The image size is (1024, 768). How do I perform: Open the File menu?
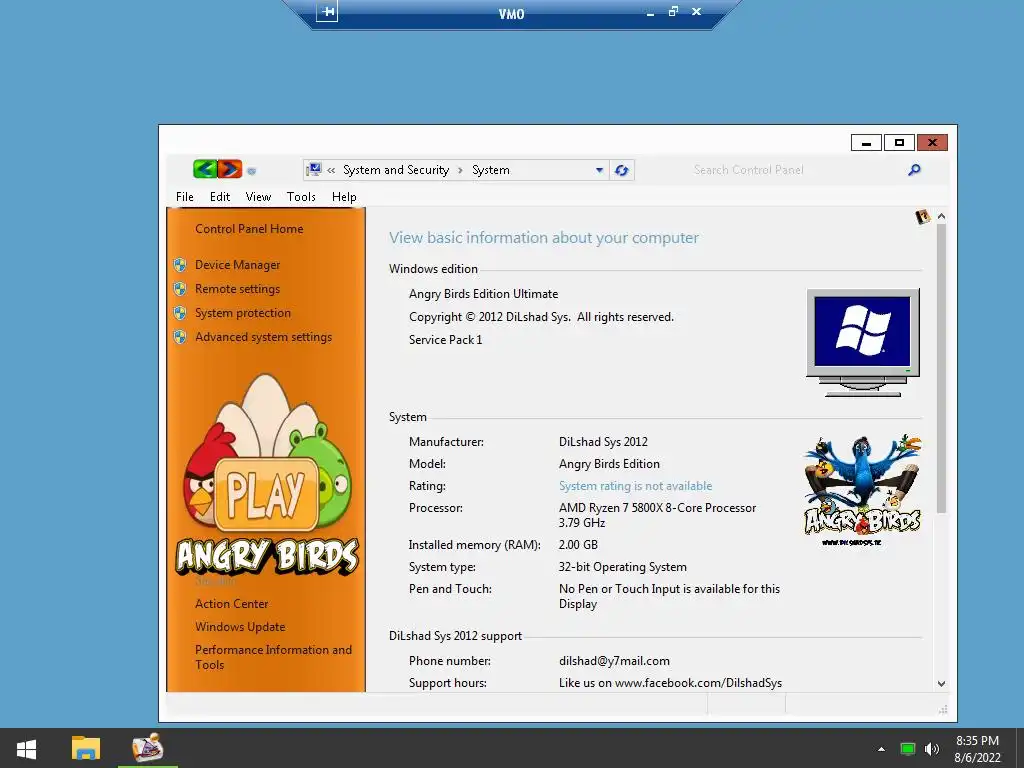(x=185, y=197)
